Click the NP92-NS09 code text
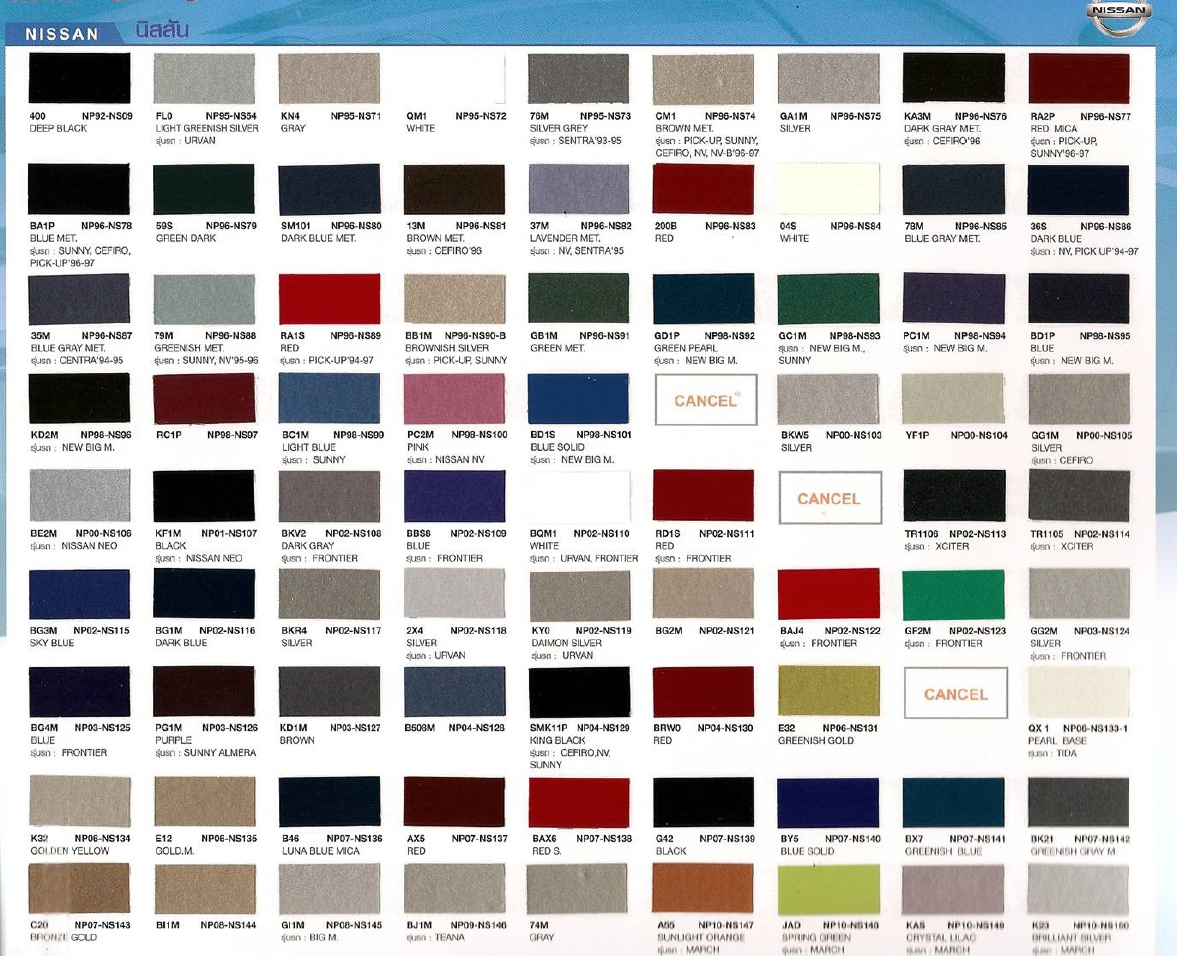Image resolution: width=1177 pixels, height=956 pixels. [107, 116]
